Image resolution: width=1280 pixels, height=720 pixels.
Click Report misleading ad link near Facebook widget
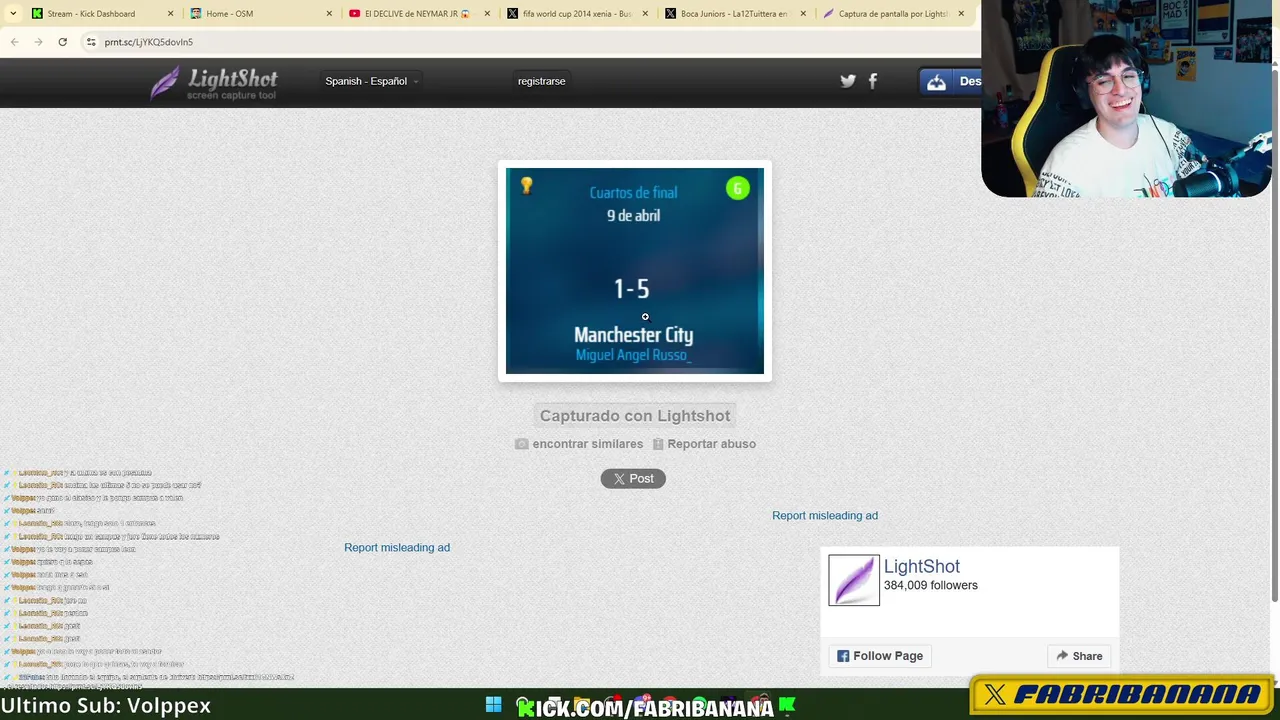point(825,516)
